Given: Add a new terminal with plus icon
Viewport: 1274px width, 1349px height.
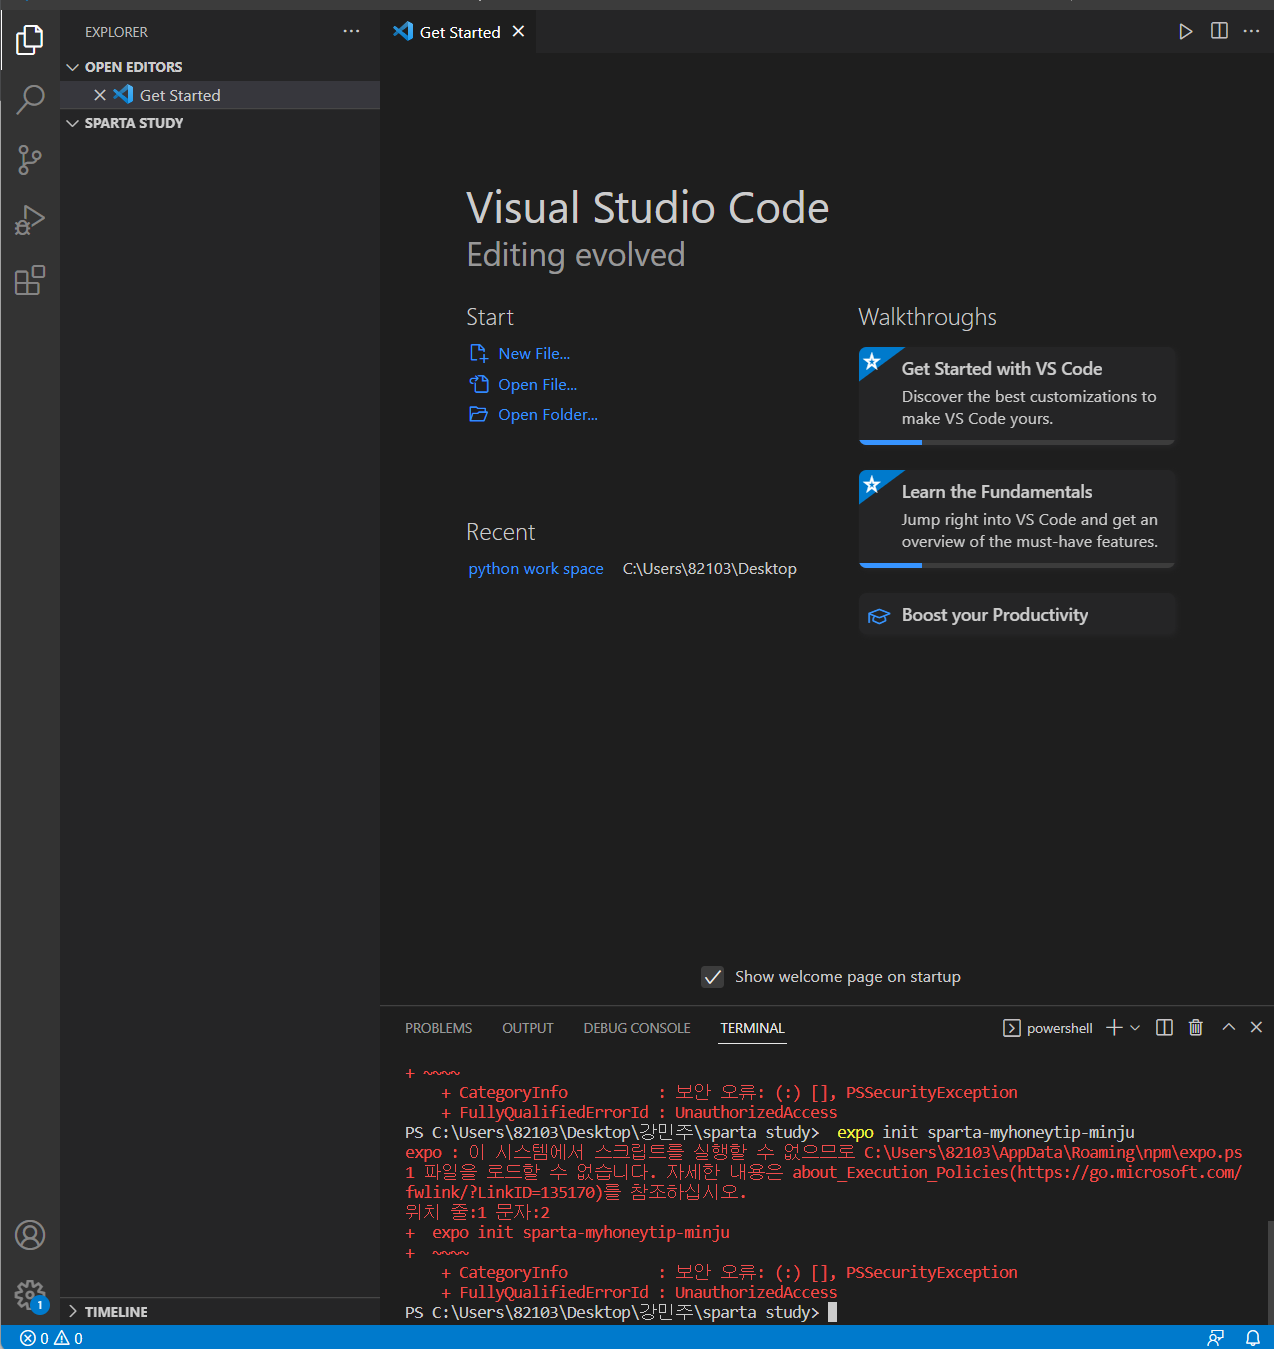Looking at the screenshot, I should pos(1114,1027).
